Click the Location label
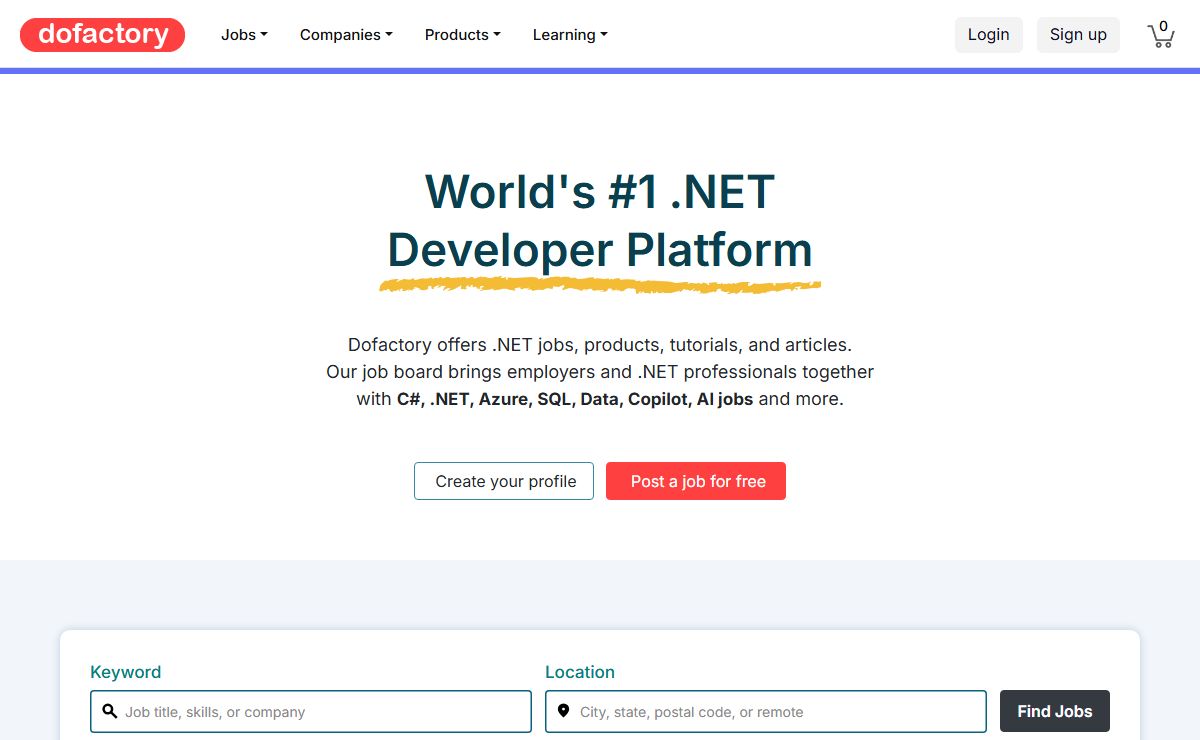The width and height of the screenshot is (1200, 740). click(x=580, y=672)
